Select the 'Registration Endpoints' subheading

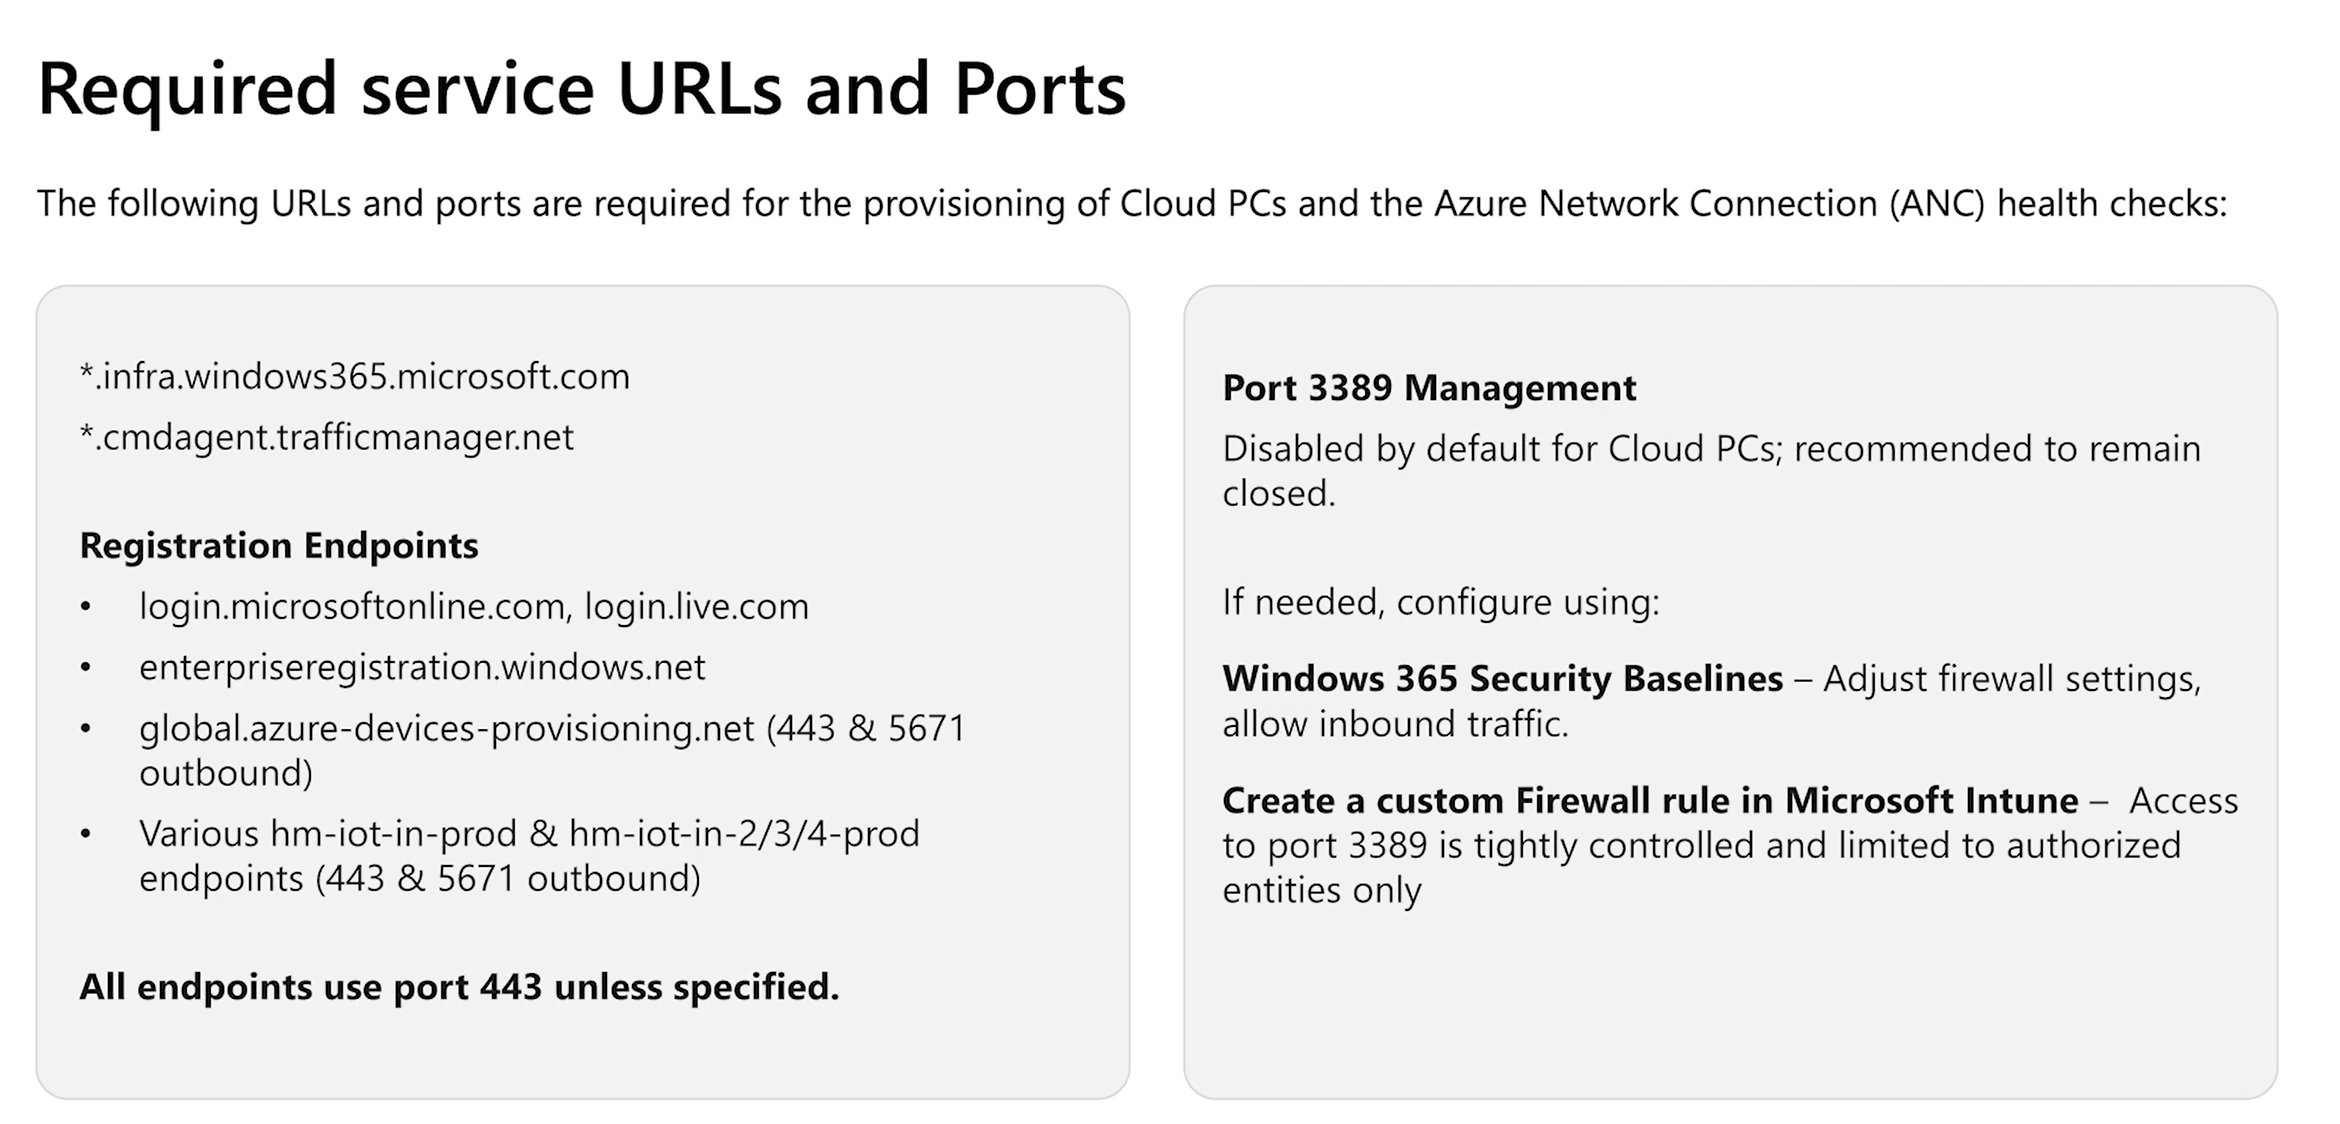(x=279, y=546)
